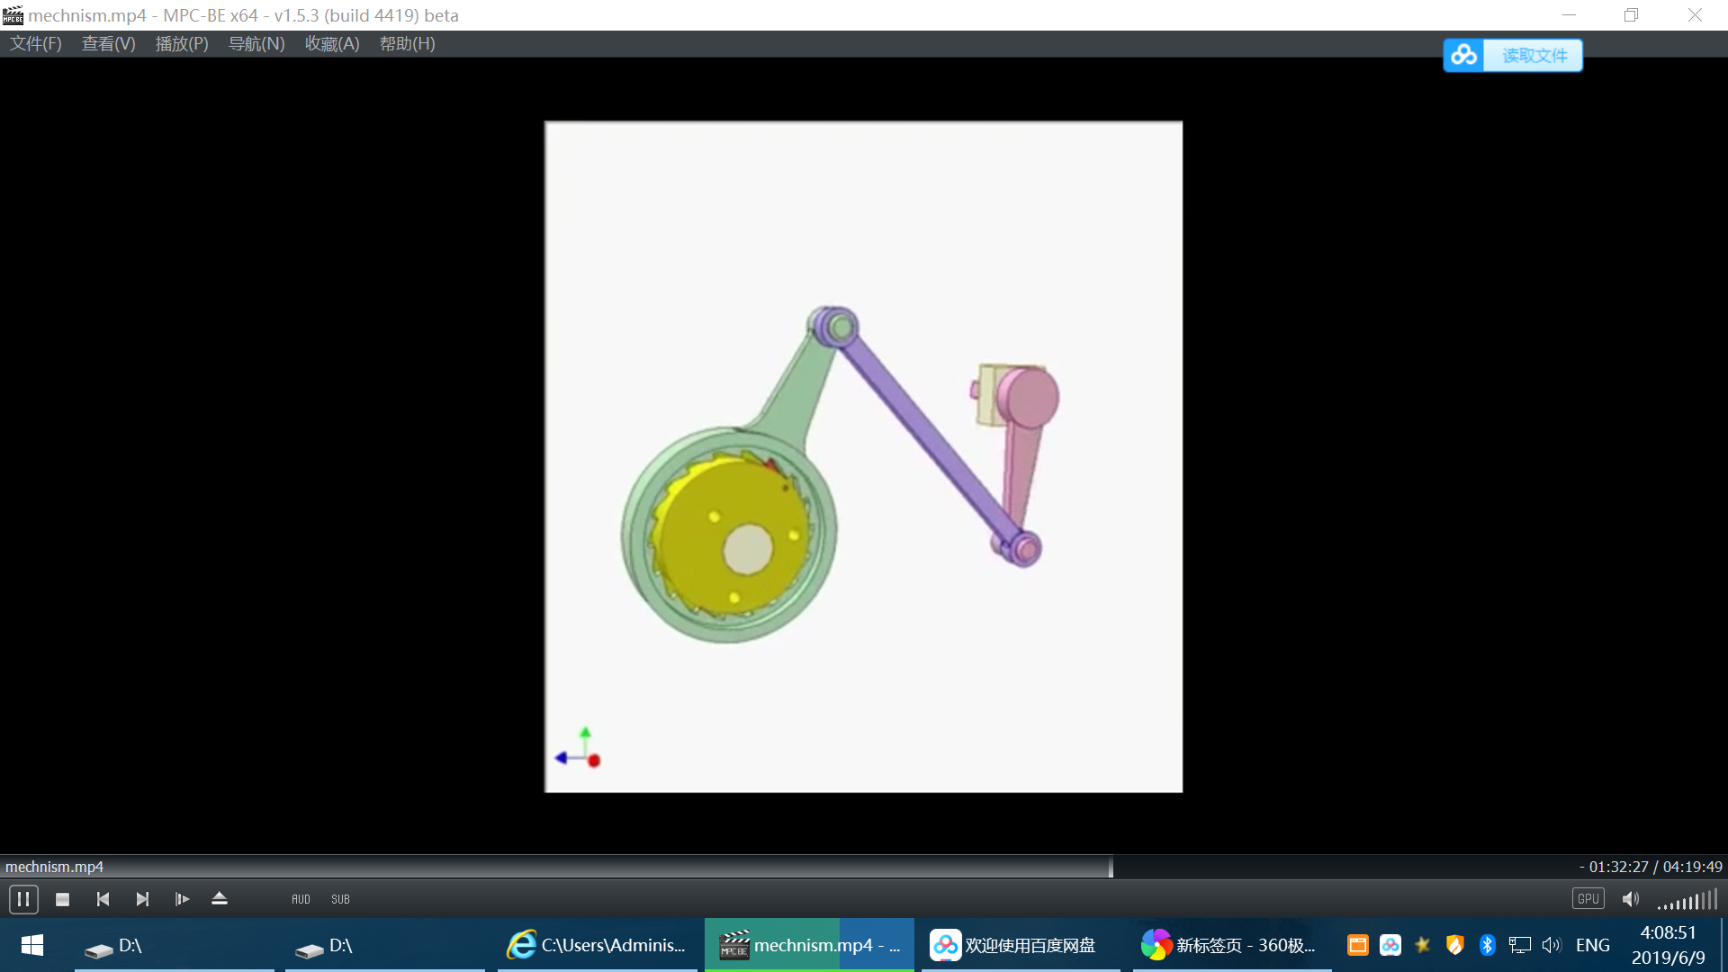Open the 文件(F) menu
This screenshot has height=972, width=1728.
tap(36, 44)
